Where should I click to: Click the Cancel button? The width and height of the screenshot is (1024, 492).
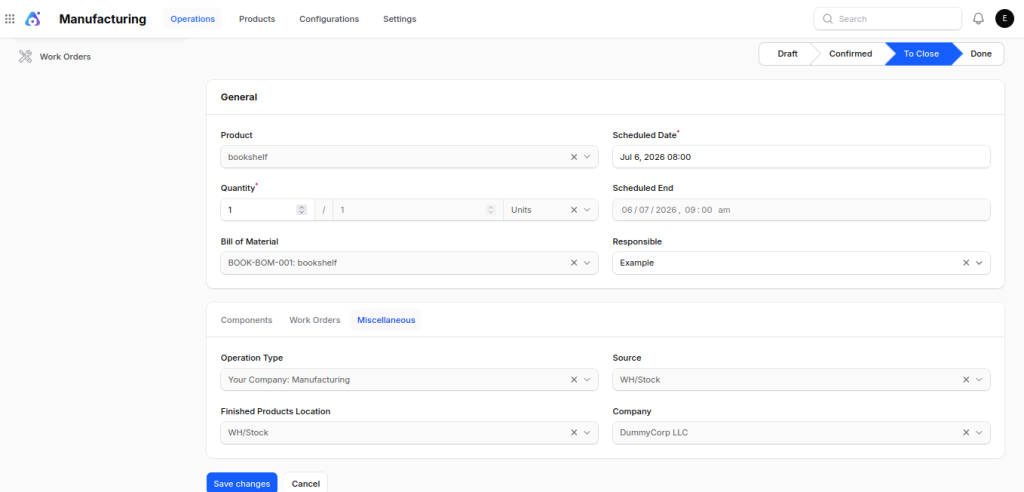(306, 484)
